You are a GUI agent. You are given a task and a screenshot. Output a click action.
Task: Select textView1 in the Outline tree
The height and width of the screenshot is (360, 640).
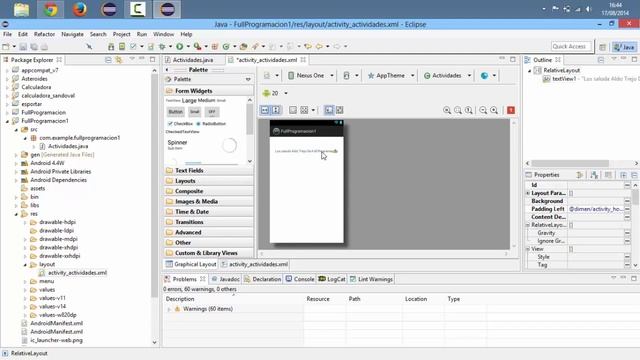tap(564, 79)
